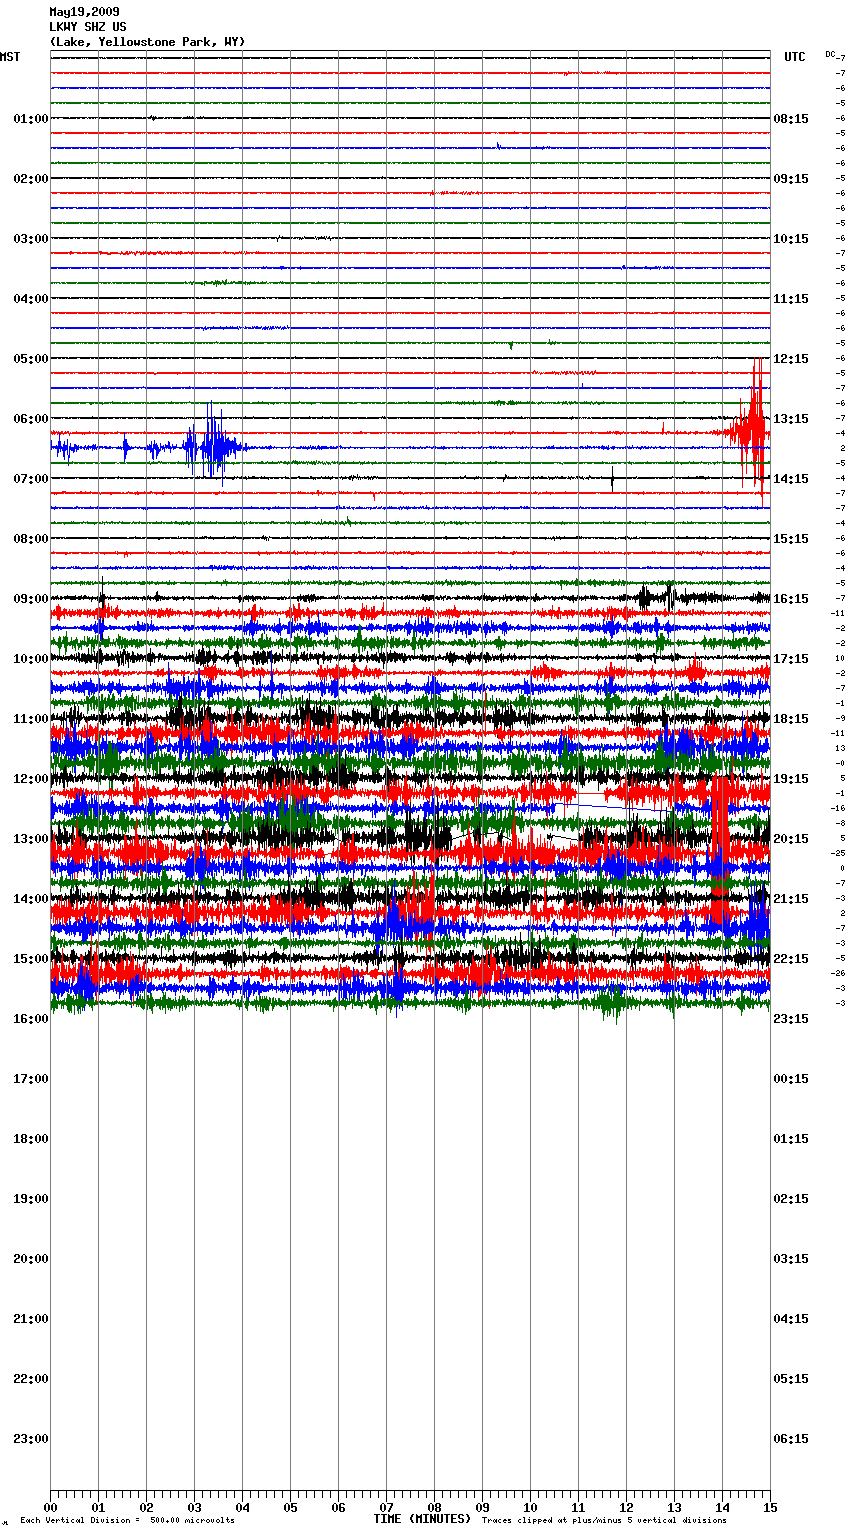Select the 06:00 MST row label
Image resolution: width=850 pixels, height=1534 pixels.
click(x=30, y=419)
